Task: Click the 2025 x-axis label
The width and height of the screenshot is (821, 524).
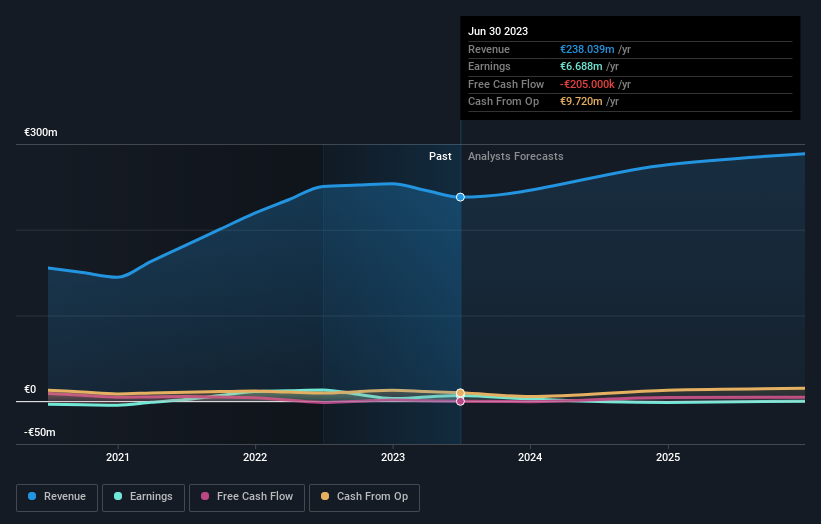Action: click(668, 457)
